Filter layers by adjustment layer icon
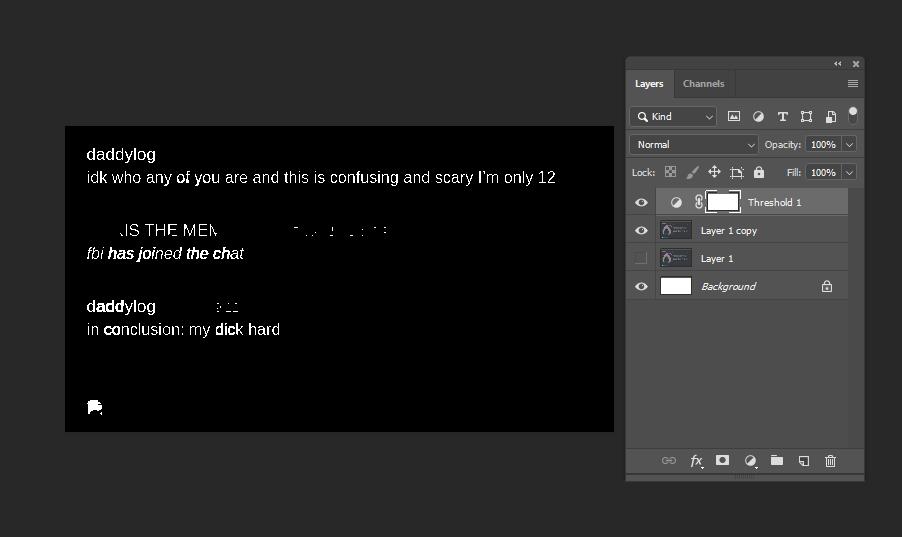The width and height of the screenshot is (902, 537). (x=758, y=116)
